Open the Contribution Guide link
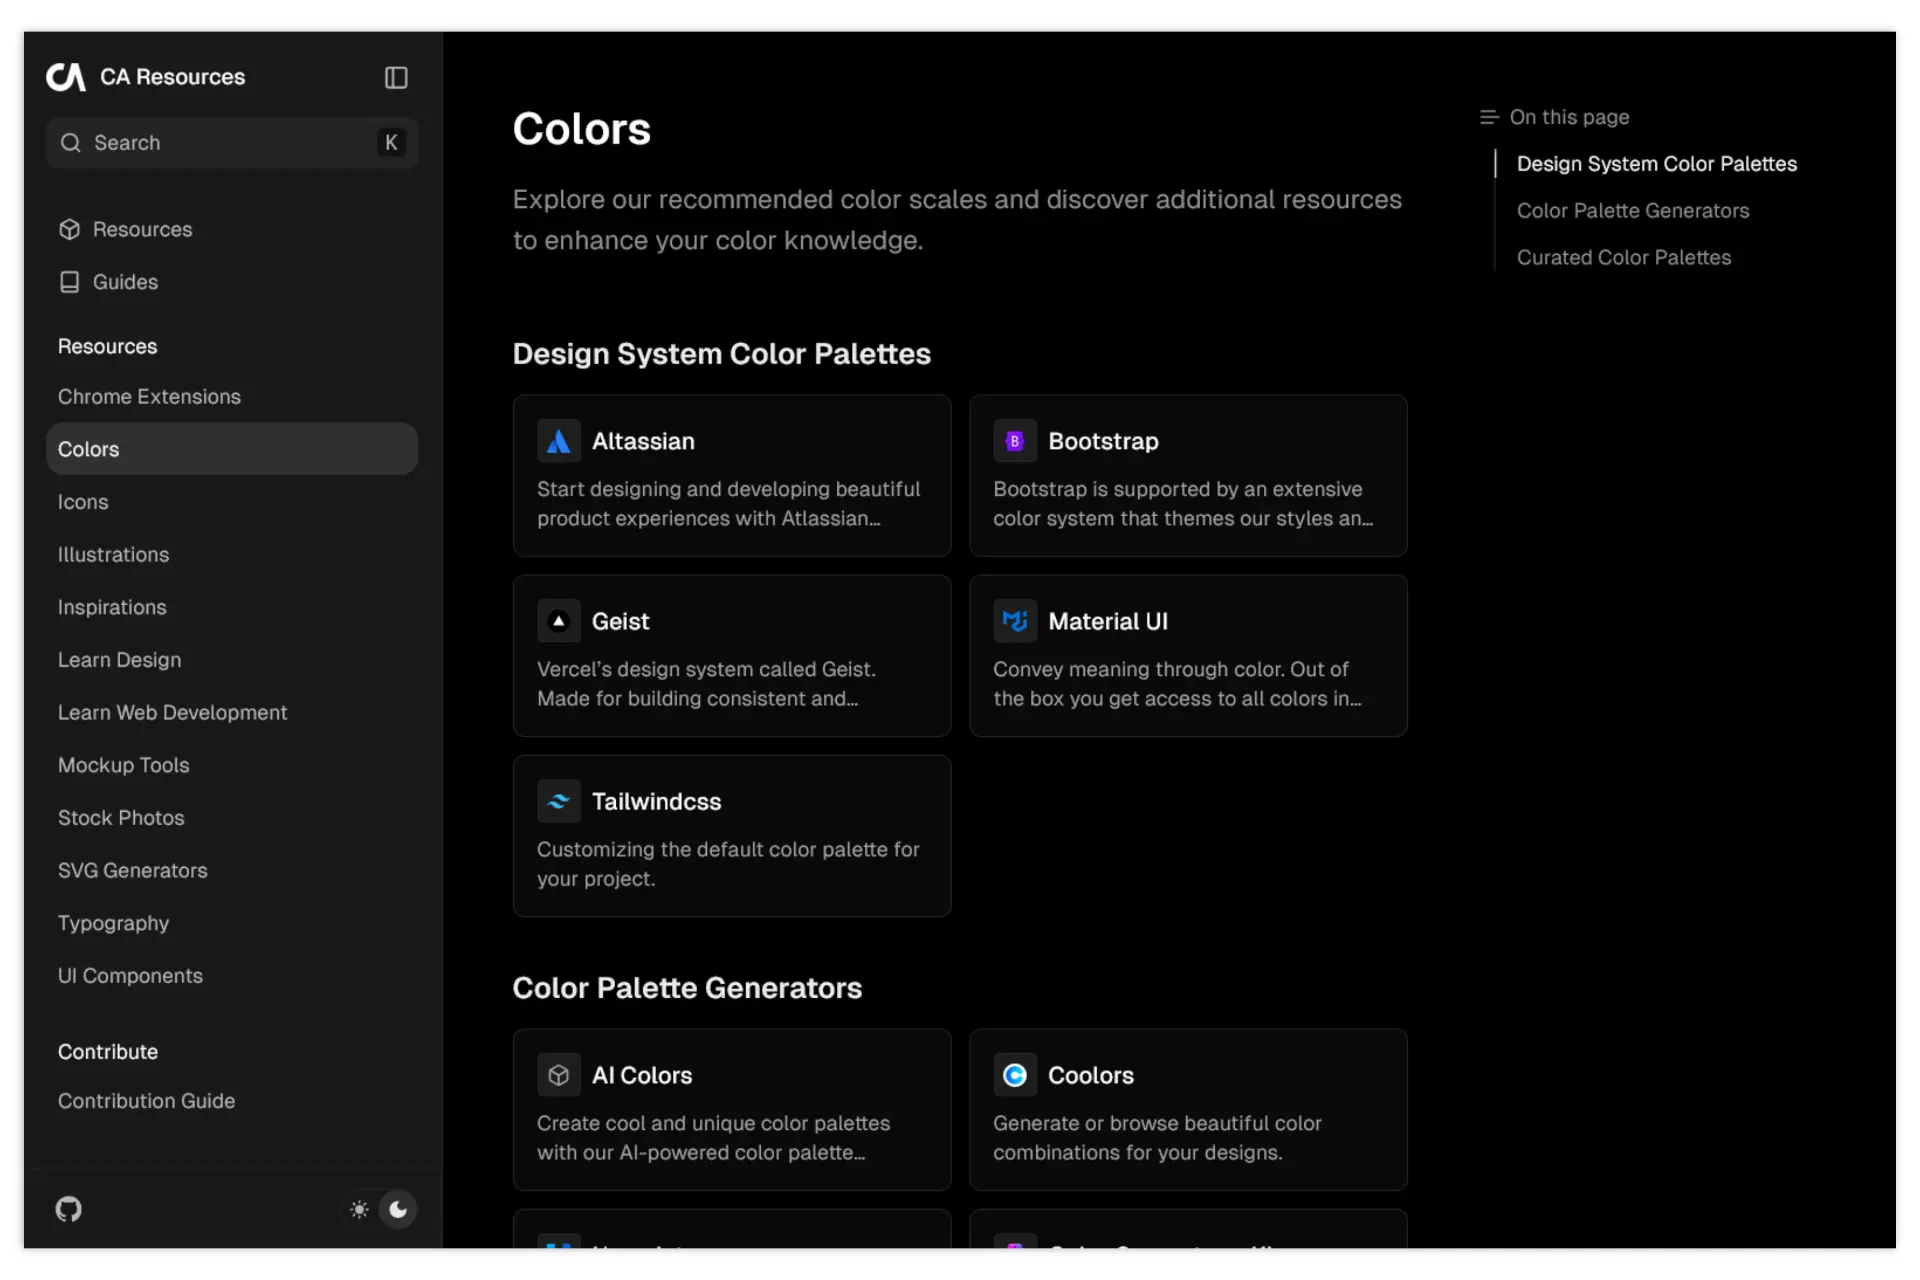This screenshot has width=1920, height=1280. click(146, 1101)
